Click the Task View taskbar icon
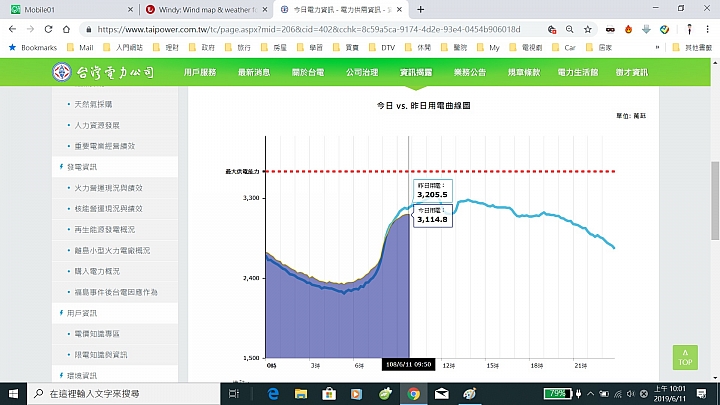This screenshot has width=720, height=405. [x=234, y=394]
